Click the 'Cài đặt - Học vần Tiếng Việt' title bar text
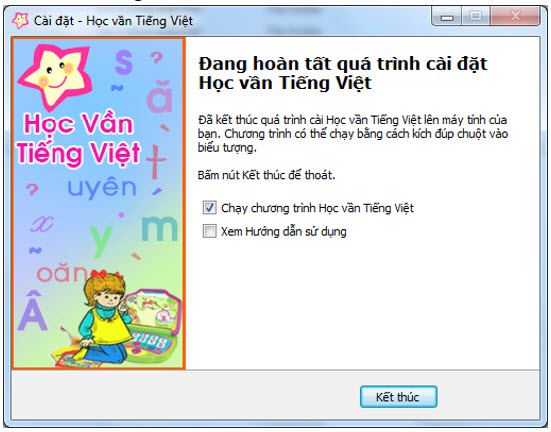The image size is (551, 432). (113, 21)
